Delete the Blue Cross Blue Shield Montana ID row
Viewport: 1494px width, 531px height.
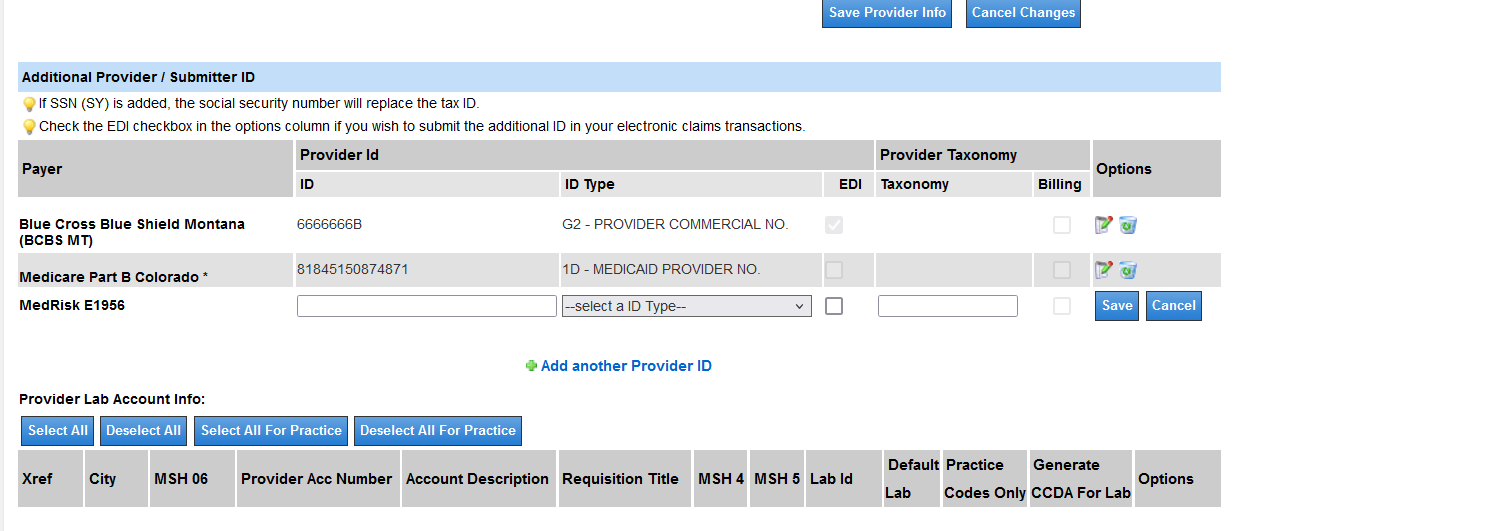click(1128, 225)
